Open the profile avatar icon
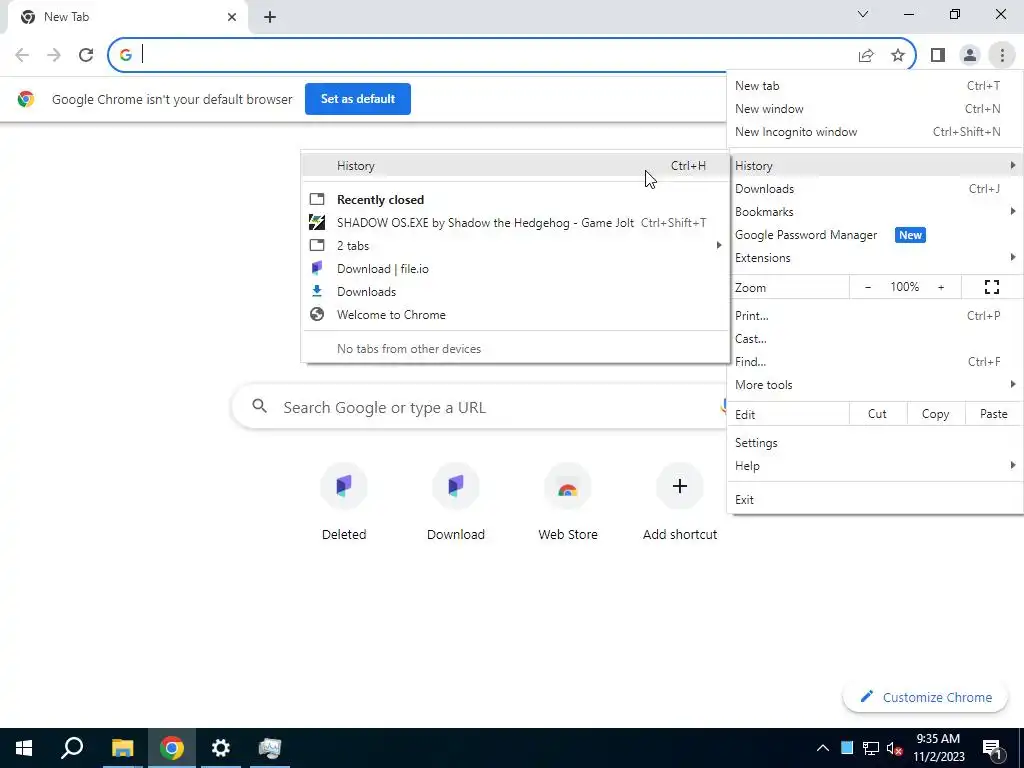 pos(970,56)
